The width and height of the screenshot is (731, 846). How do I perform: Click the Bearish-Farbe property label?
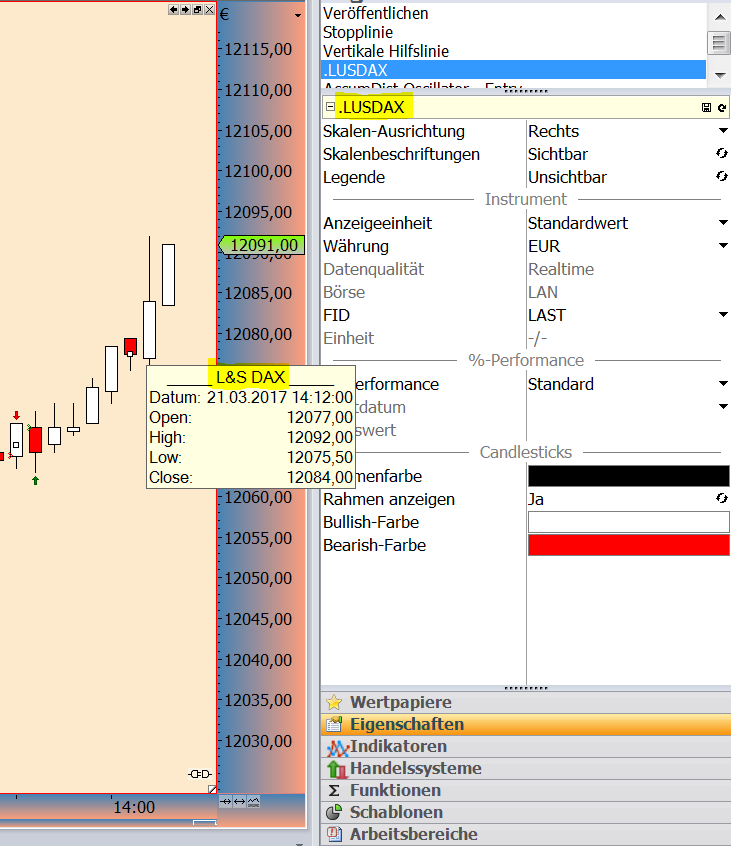(x=374, y=545)
